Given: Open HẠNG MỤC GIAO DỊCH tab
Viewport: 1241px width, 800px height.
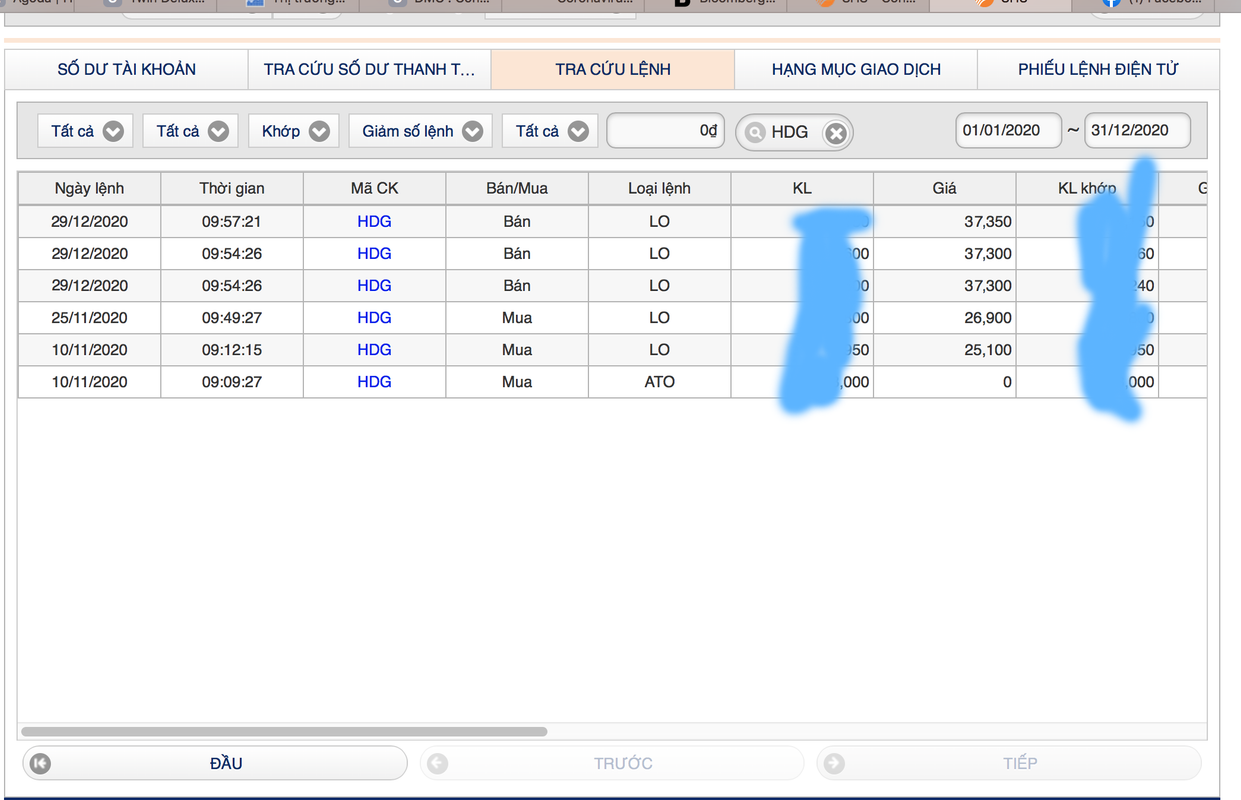Looking at the screenshot, I should coord(856,69).
